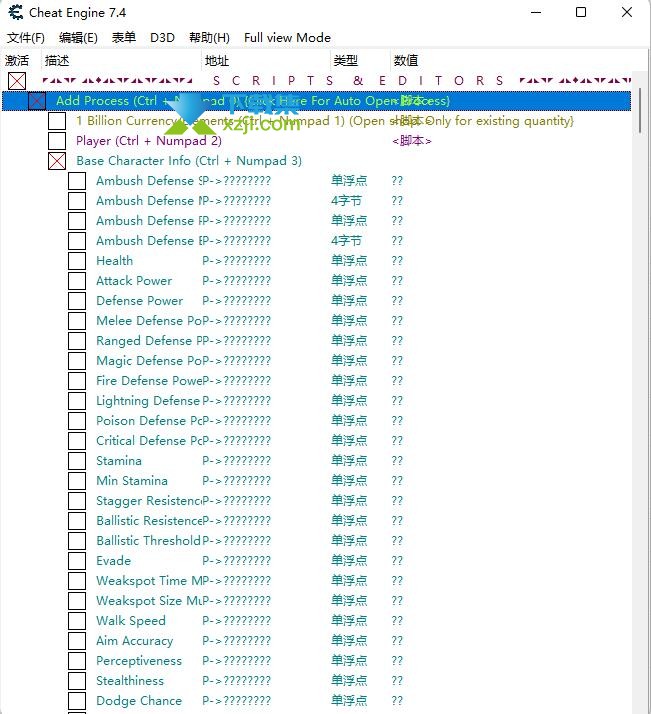Click the Cheat Engine title bar icon
This screenshot has width=651, height=714.
click(x=16, y=12)
